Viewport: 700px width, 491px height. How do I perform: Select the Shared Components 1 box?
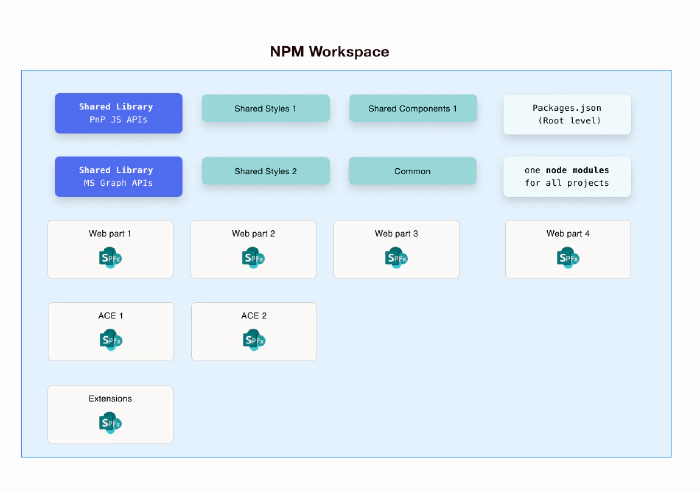(x=412, y=108)
